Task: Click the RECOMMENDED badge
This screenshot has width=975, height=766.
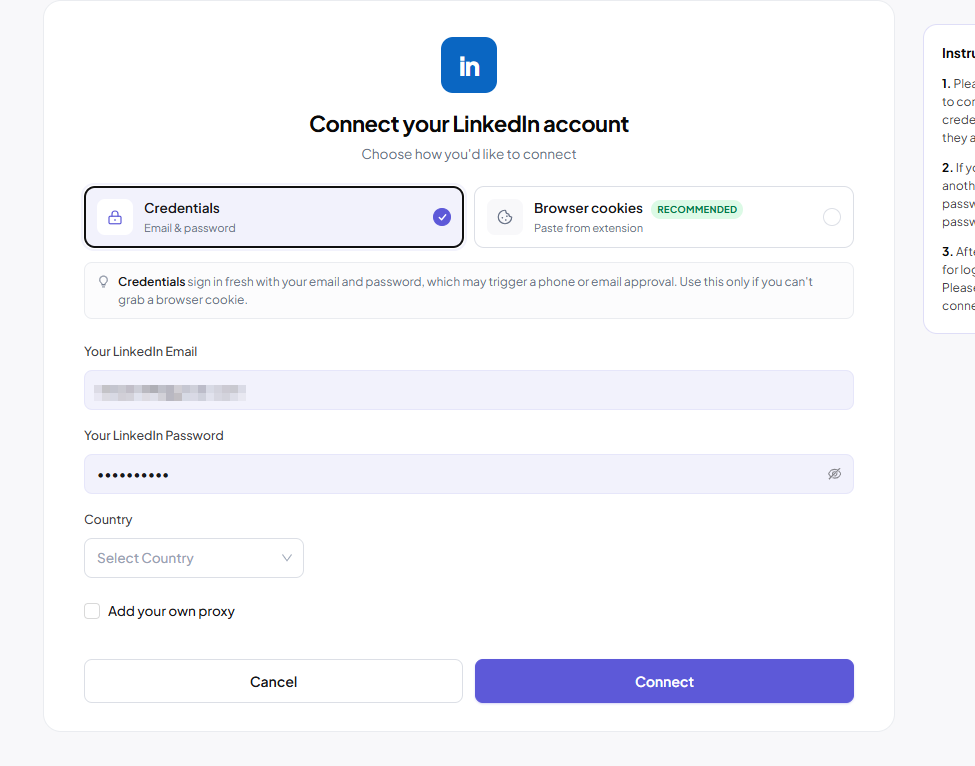Action: pos(697,210)
